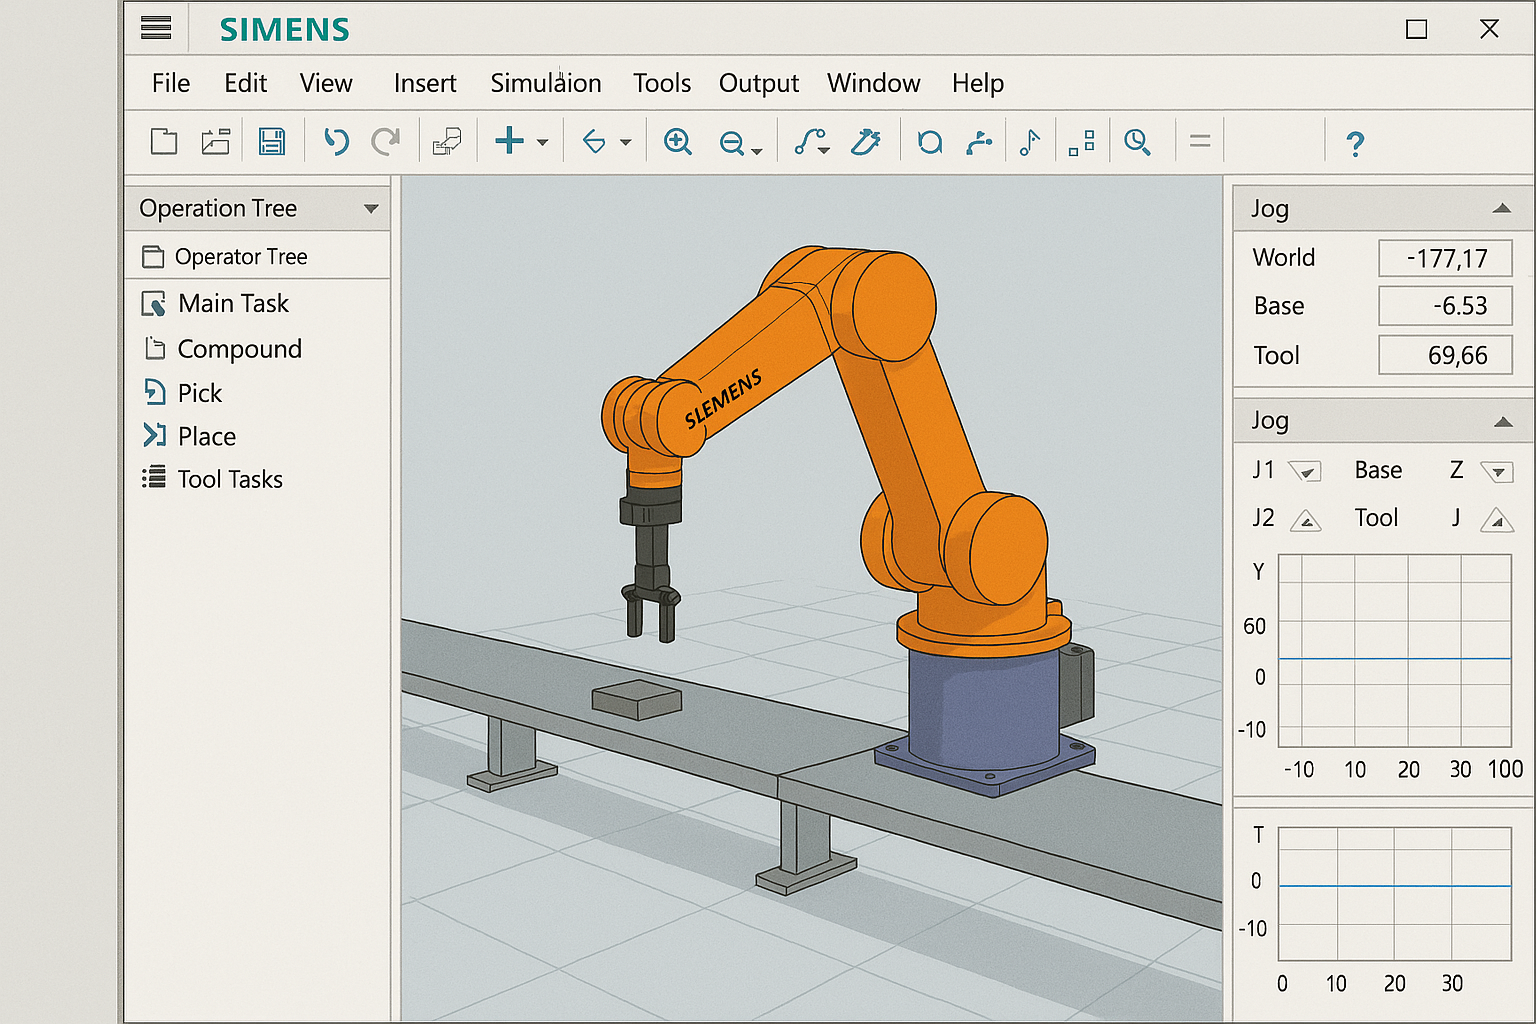1536x1024 pixels.
Task: Open the File menu
Action: 171,83
